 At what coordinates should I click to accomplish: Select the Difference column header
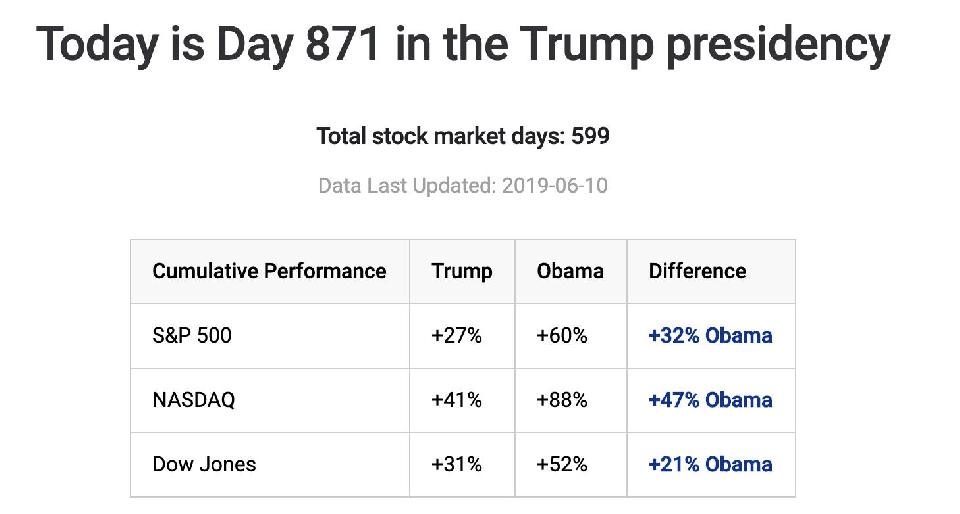[x=697, y=271]
